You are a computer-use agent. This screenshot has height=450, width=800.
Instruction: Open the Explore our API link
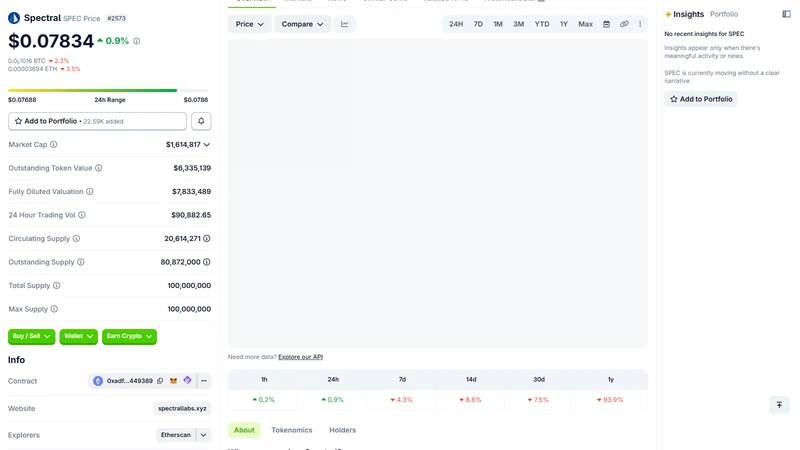click(x=301, y=357)
